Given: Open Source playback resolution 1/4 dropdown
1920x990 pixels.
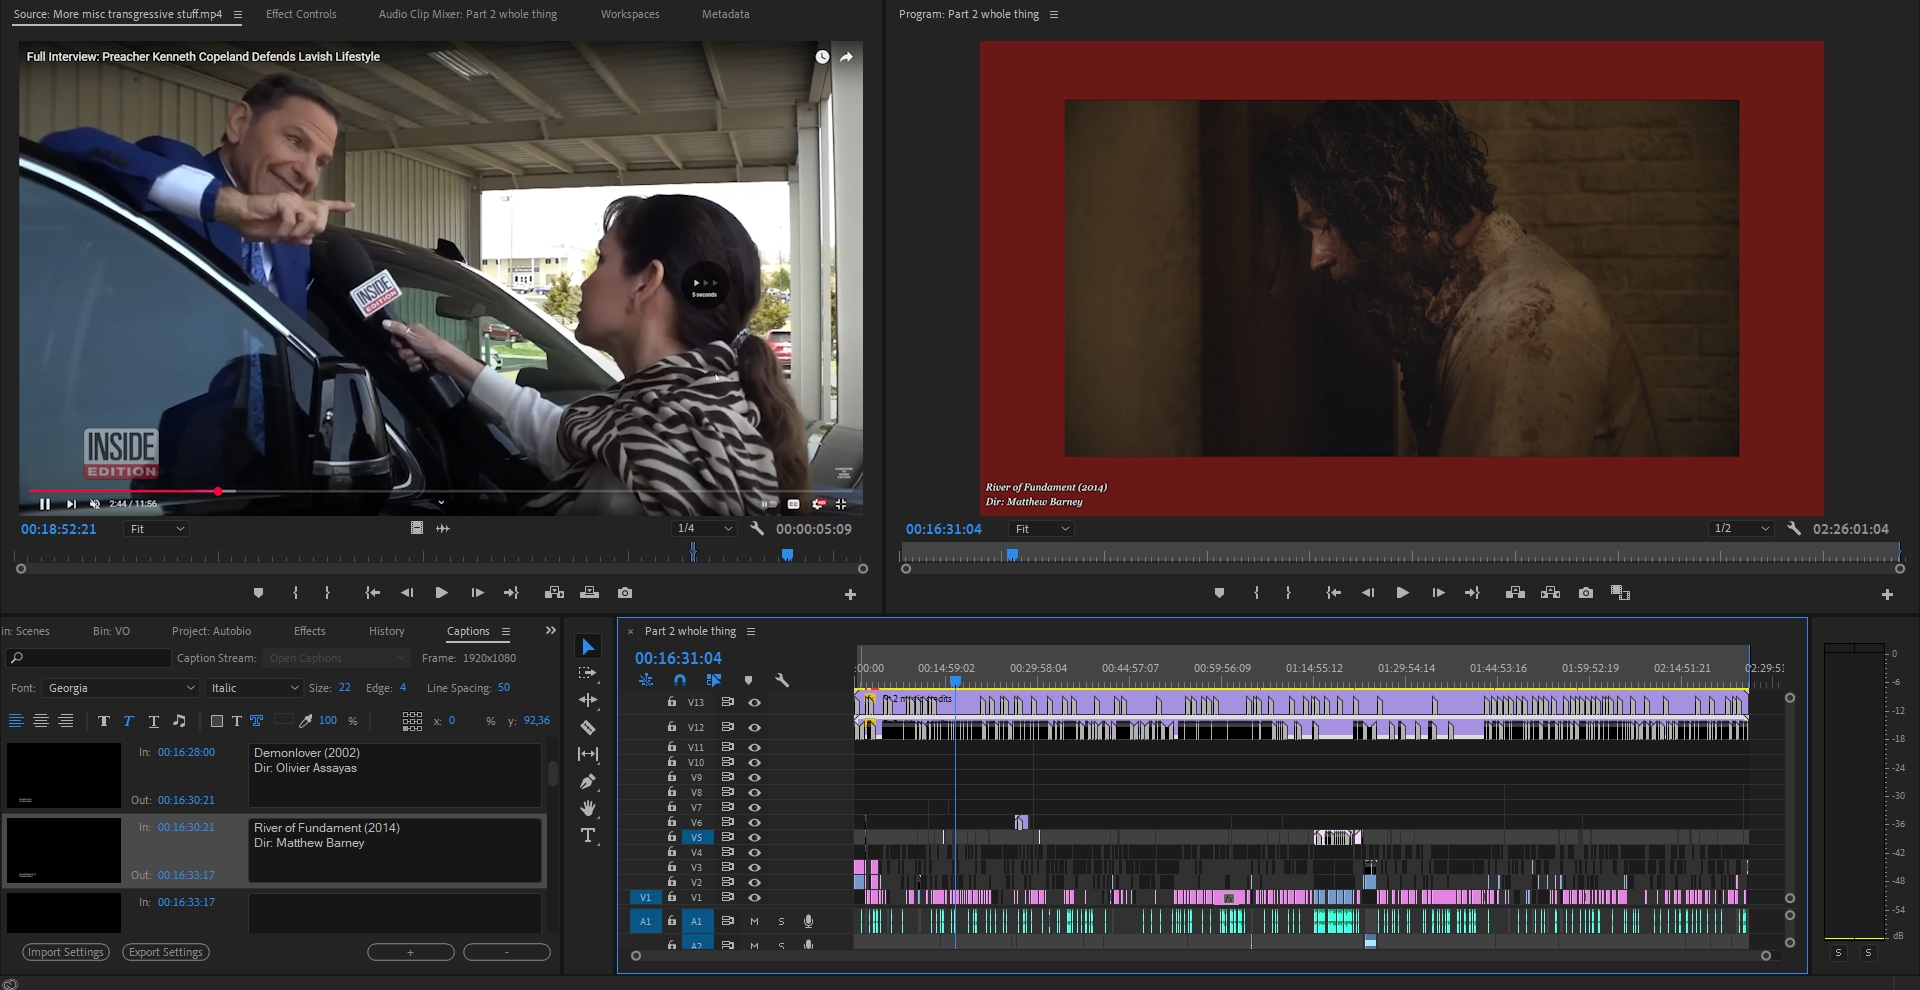Looking at the screenshot, I should [x=705, y=529].
